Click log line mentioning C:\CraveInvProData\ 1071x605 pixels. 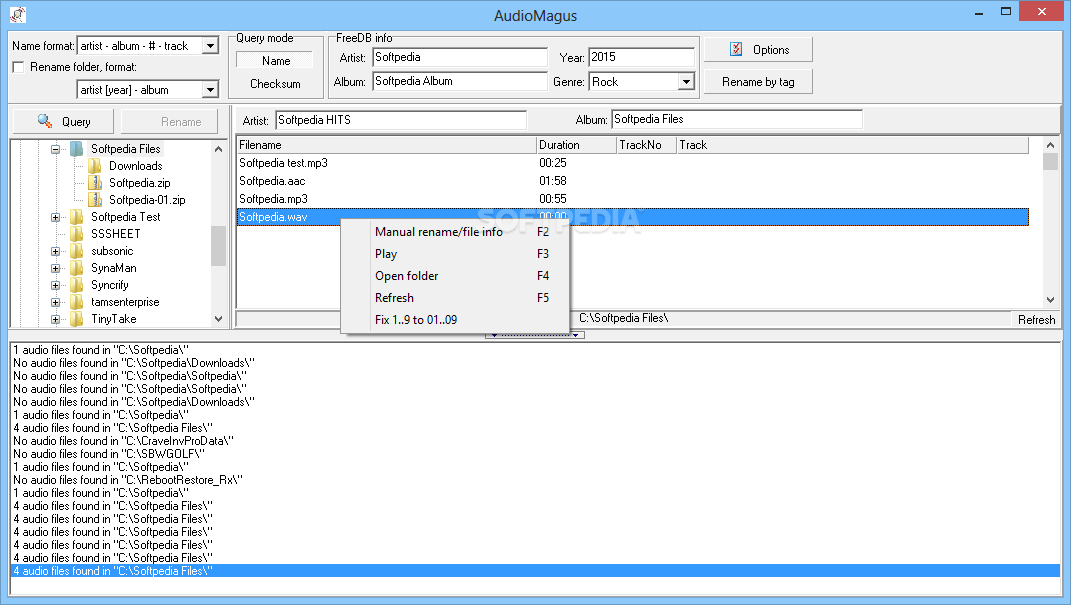pyautogui.click(x=124, y=440)
